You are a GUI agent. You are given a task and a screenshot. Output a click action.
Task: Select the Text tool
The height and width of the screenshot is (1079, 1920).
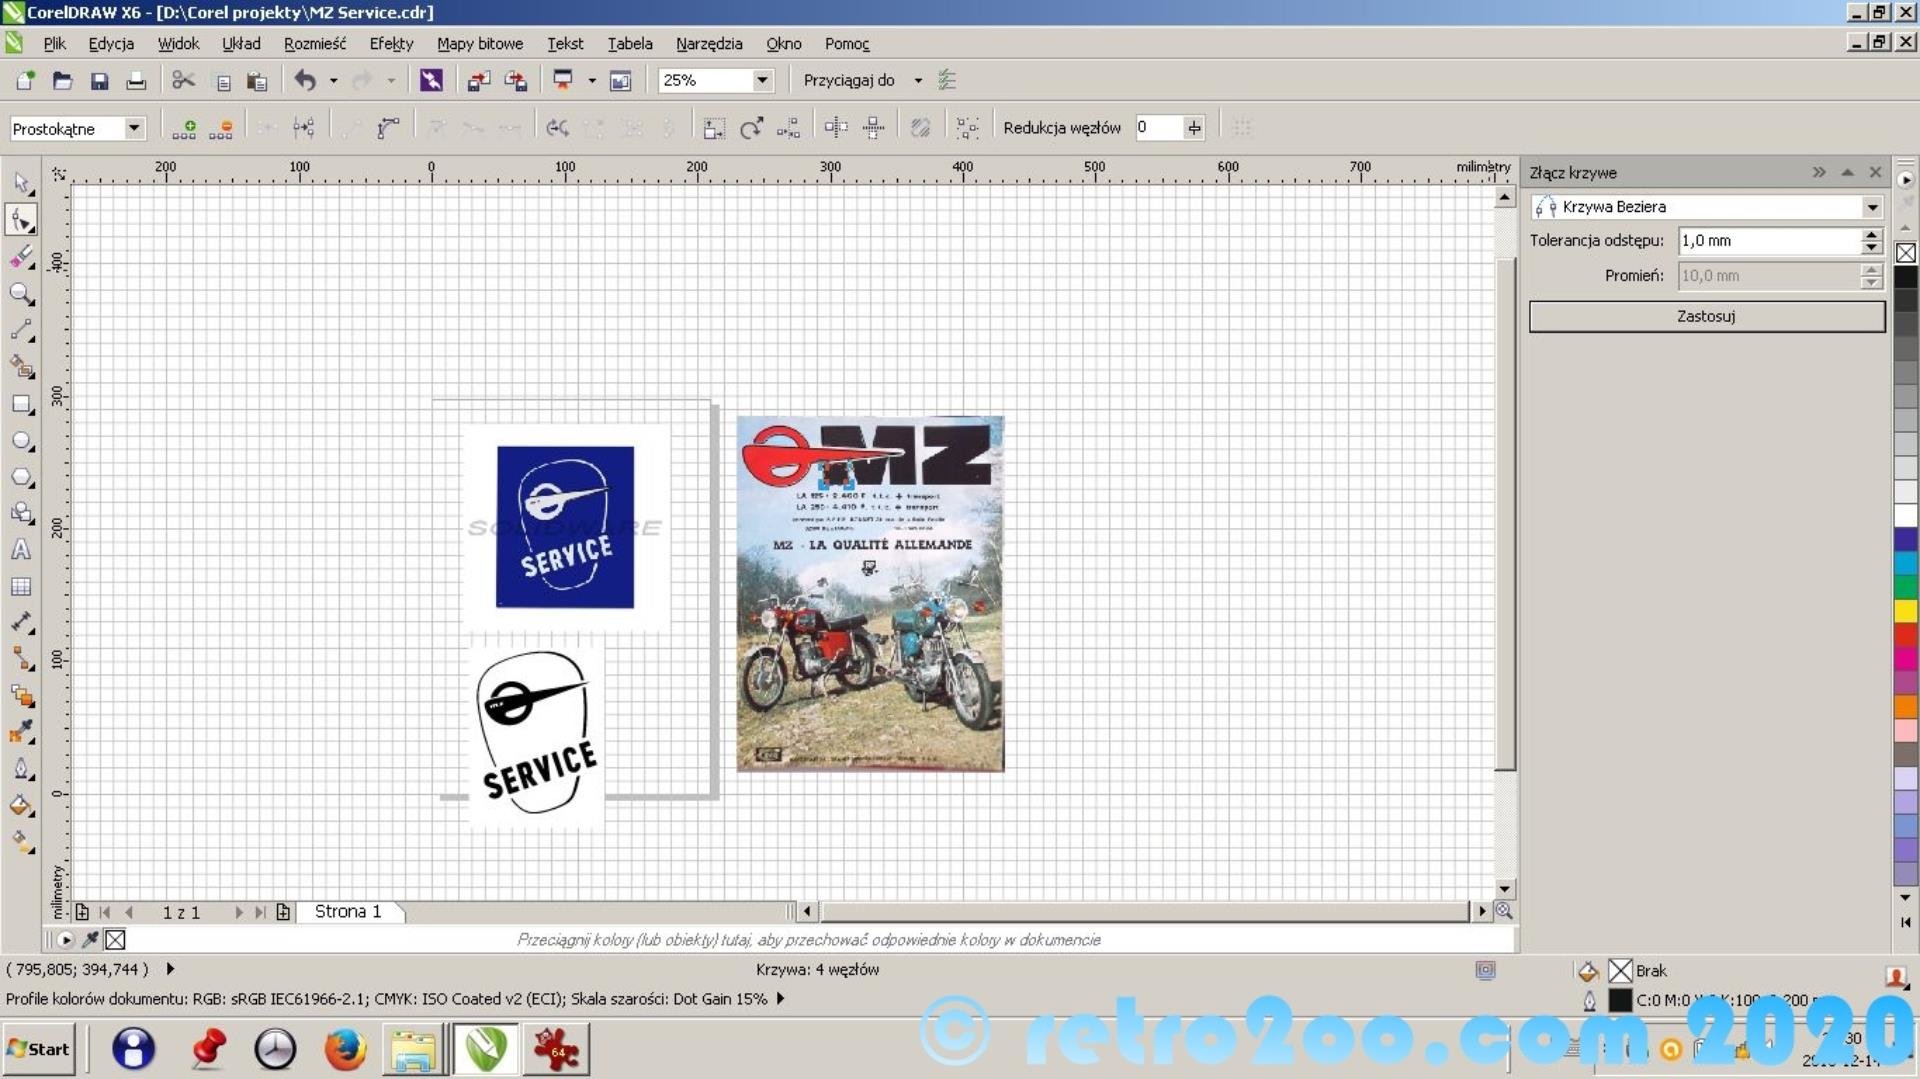[21, 550]
